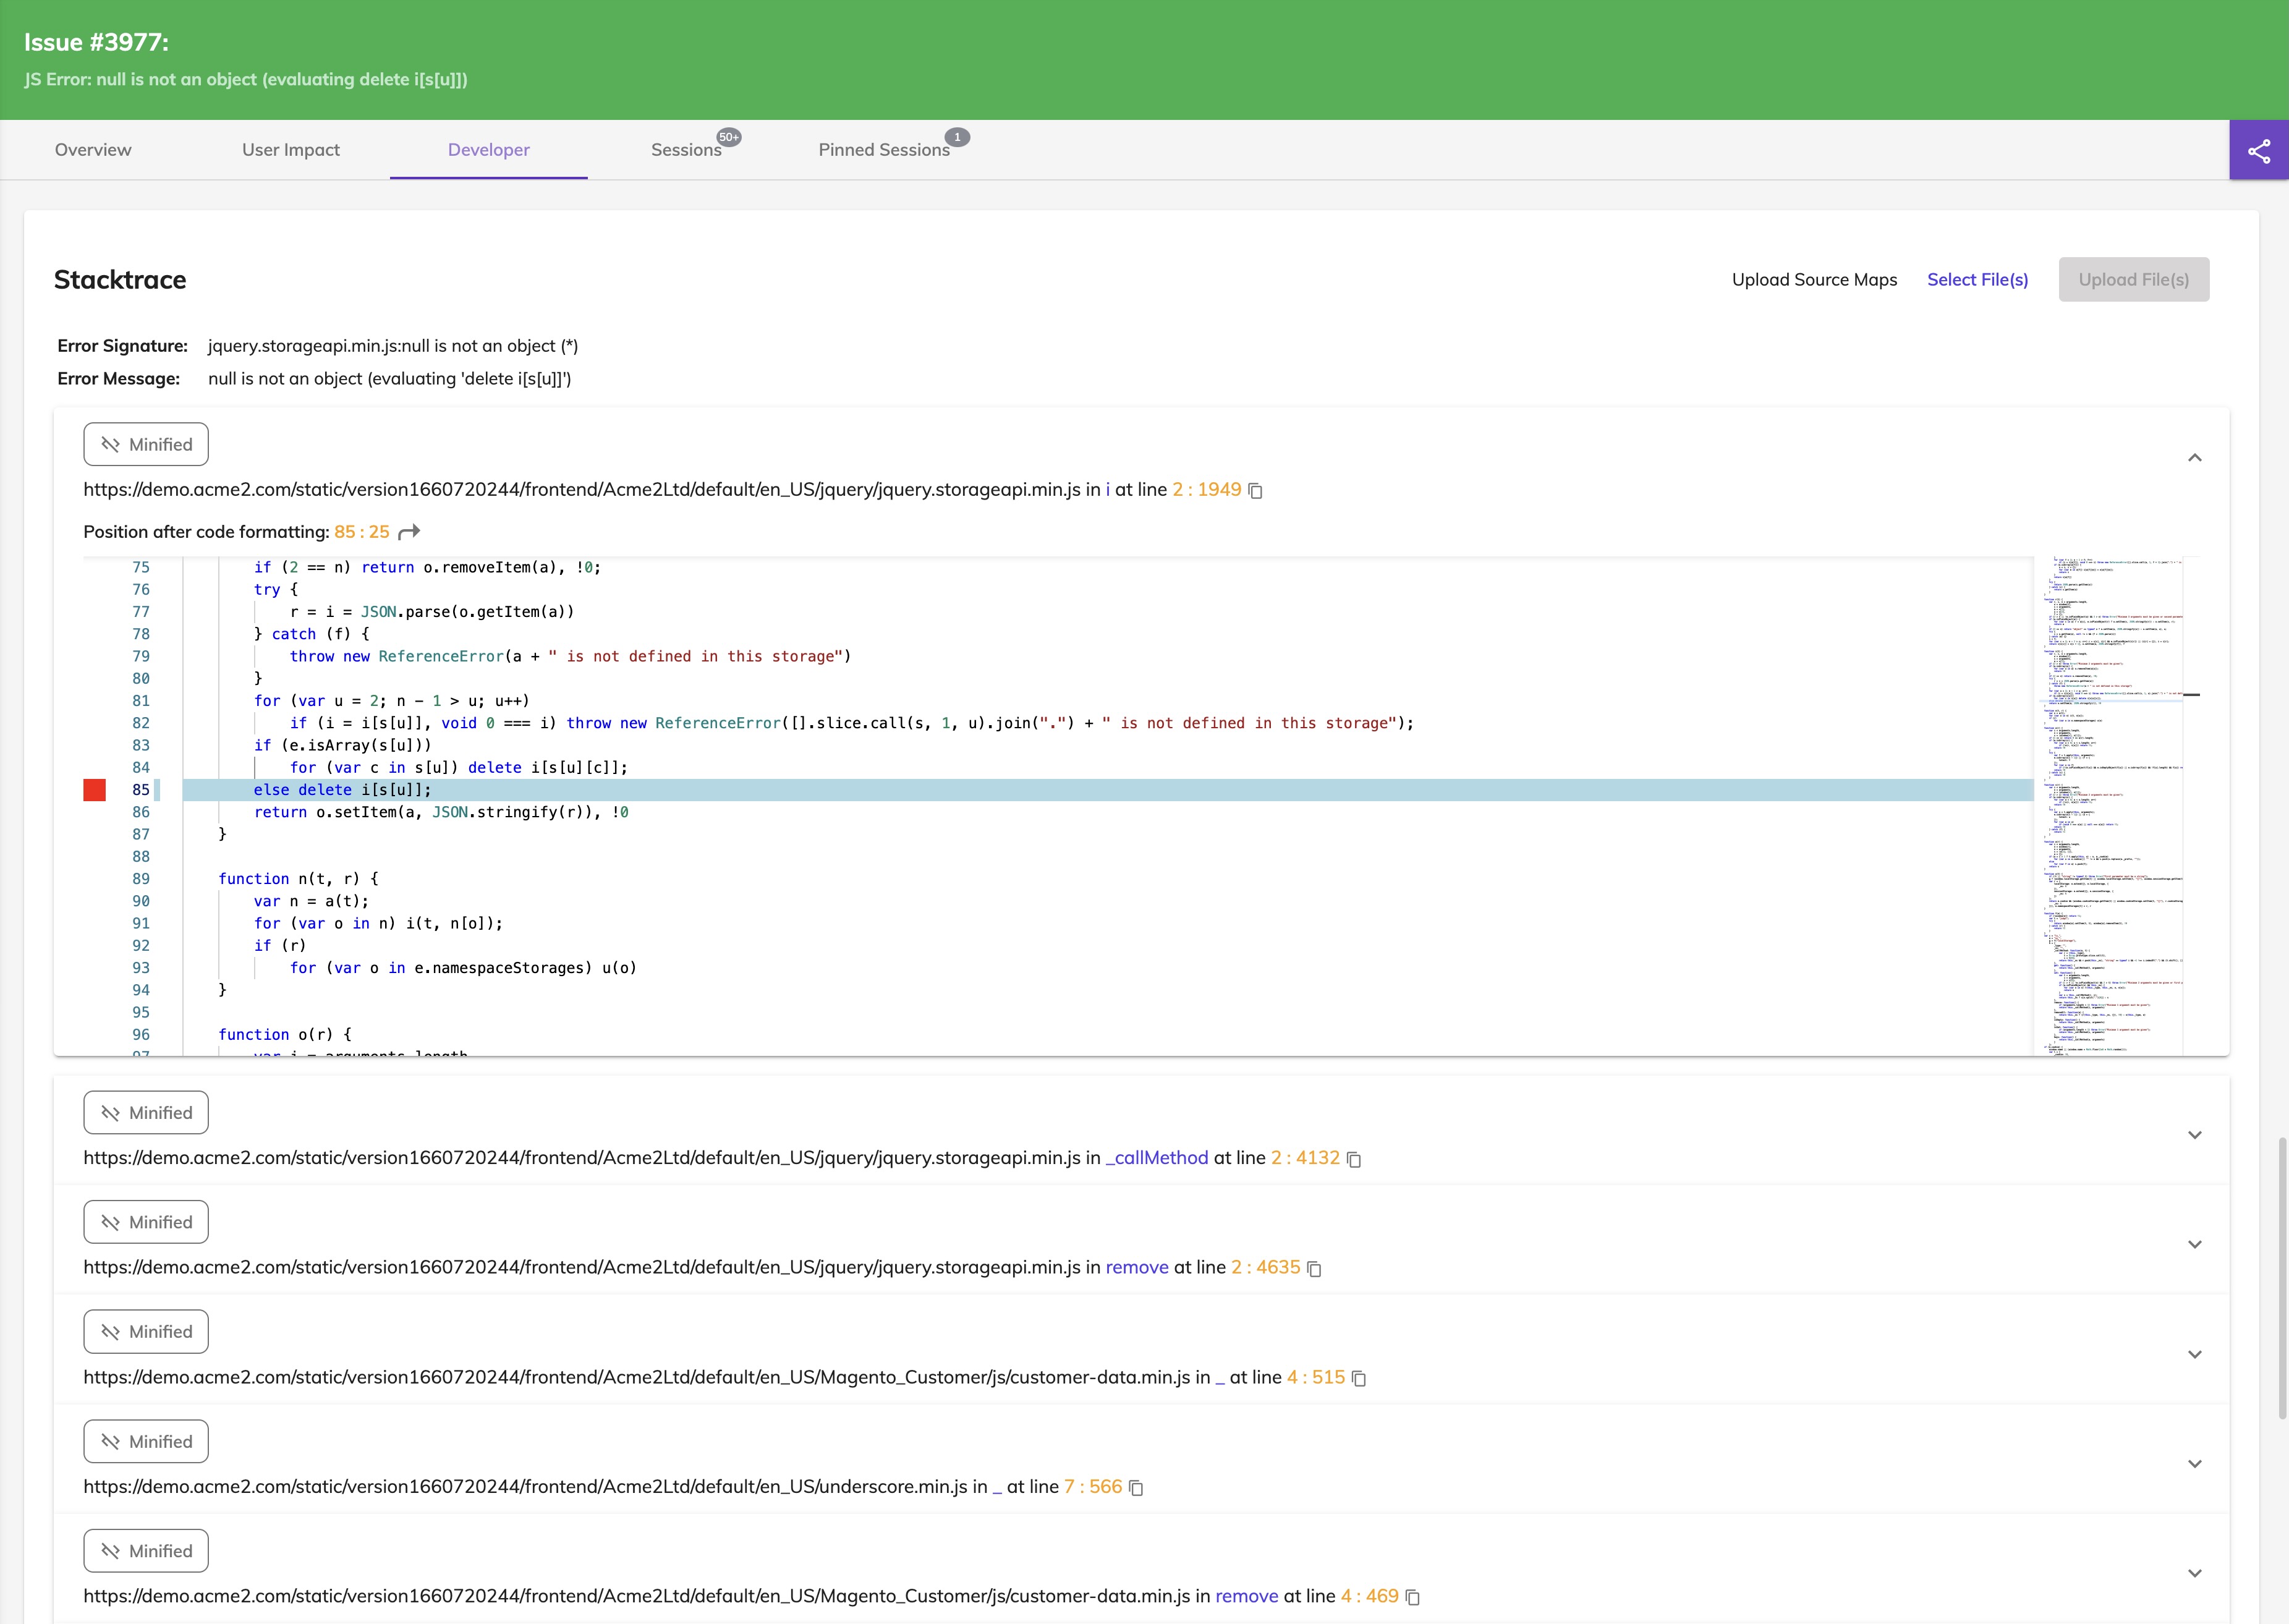The width and height of the screenshot is (2289, 1624).
Task: Click the share icon button
Action: point(2258,151)
